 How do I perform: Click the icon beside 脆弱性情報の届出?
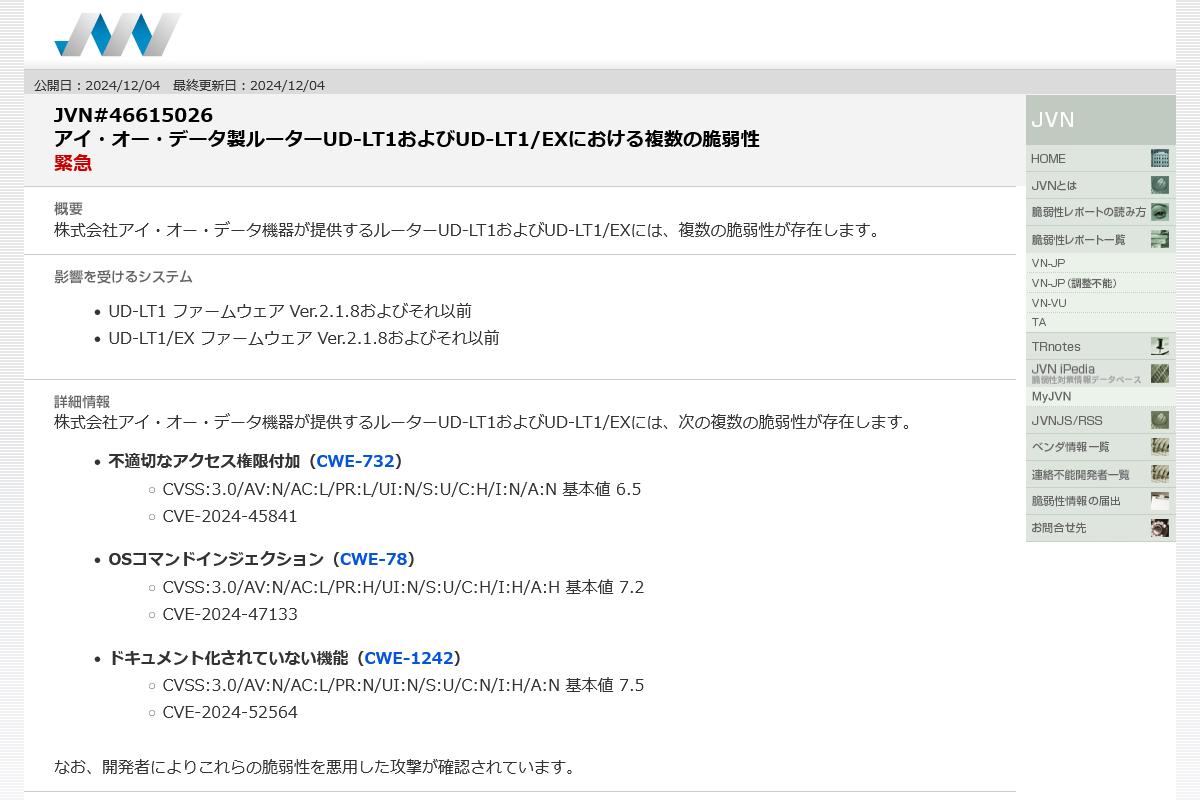tap(1160, 501)
